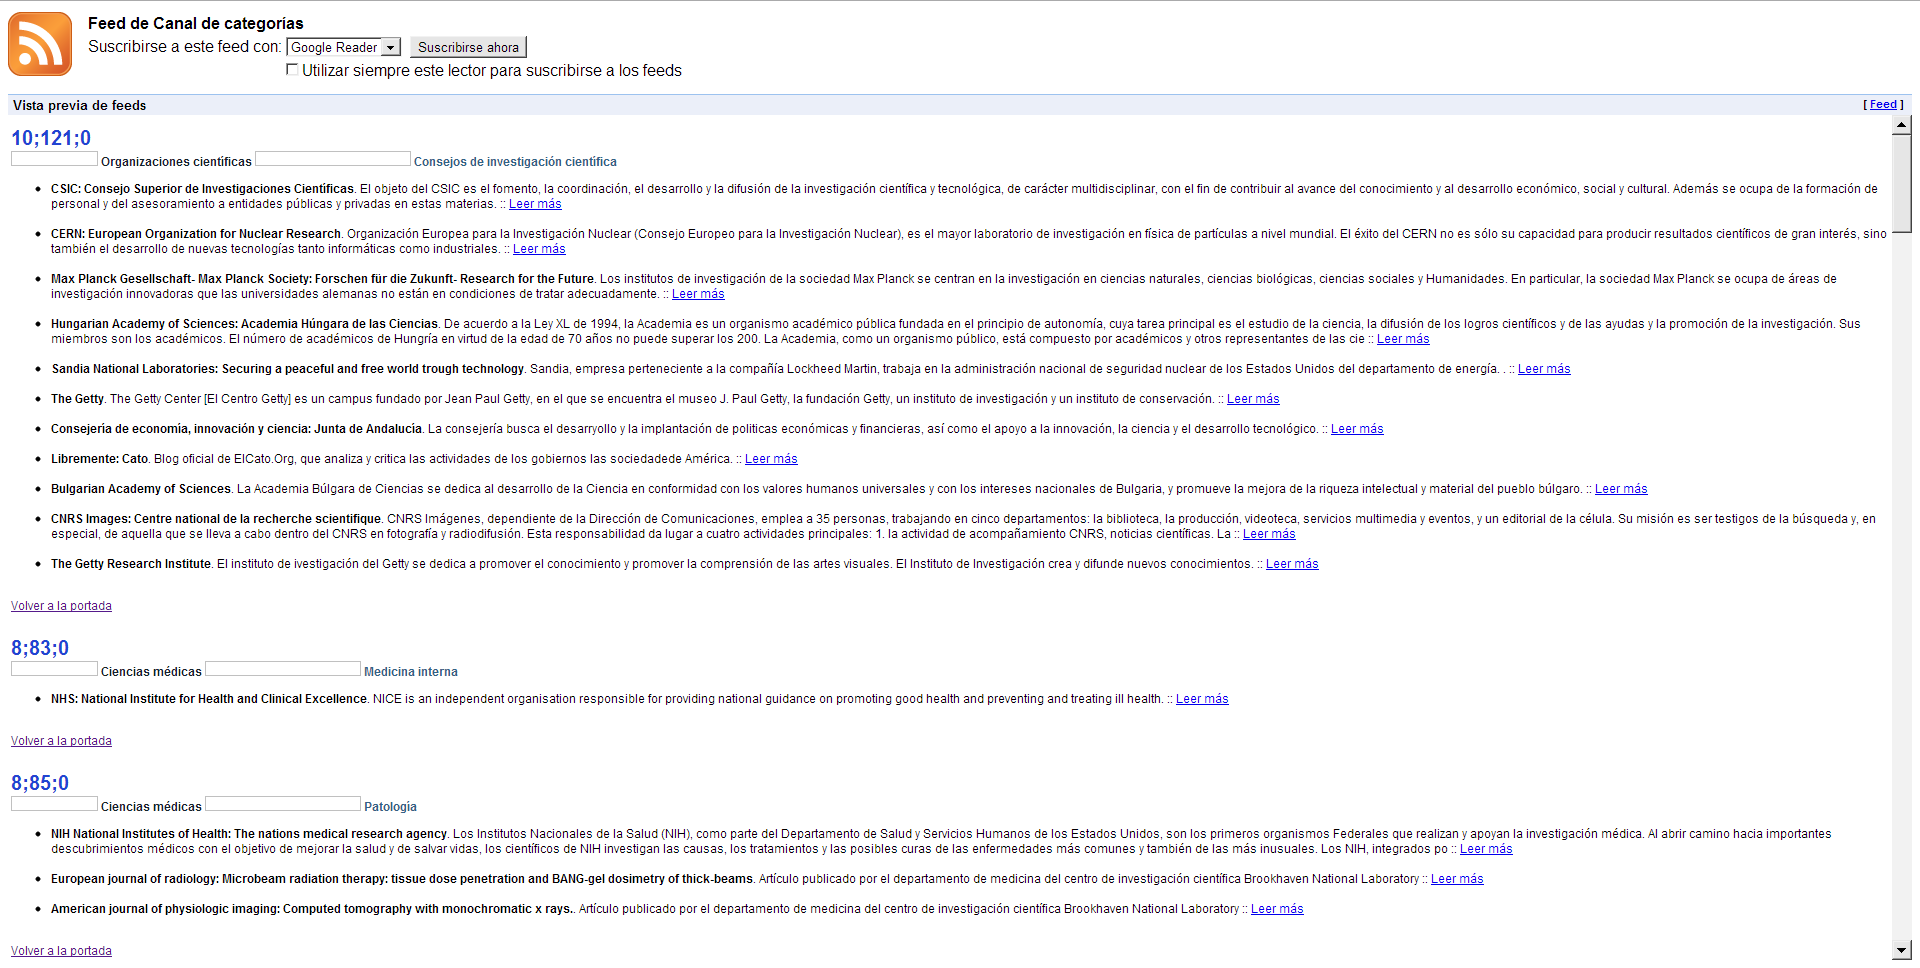Click Leer más for American journal physiologic imaging
The image size is (1920, 968).
coord(1277,909)
